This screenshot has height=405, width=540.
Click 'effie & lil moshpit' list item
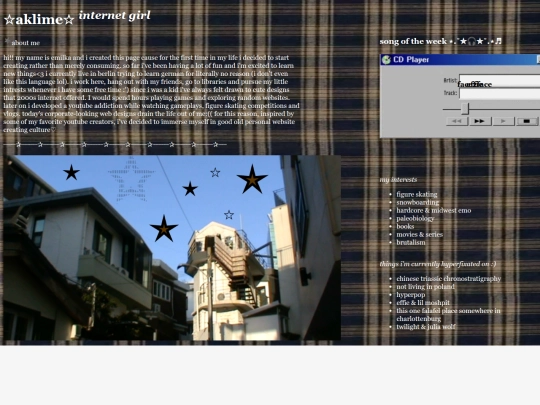tap(423, 303)
